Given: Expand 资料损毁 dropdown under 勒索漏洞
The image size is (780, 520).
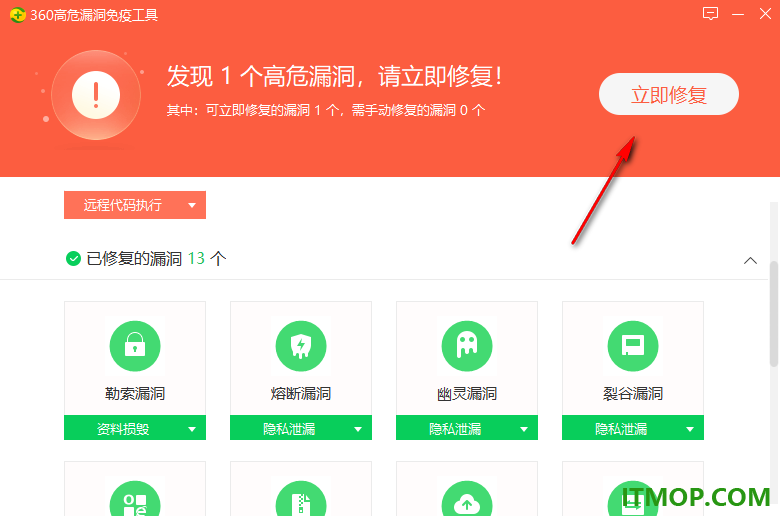Looking at the screenshot, I should [135, 428].
